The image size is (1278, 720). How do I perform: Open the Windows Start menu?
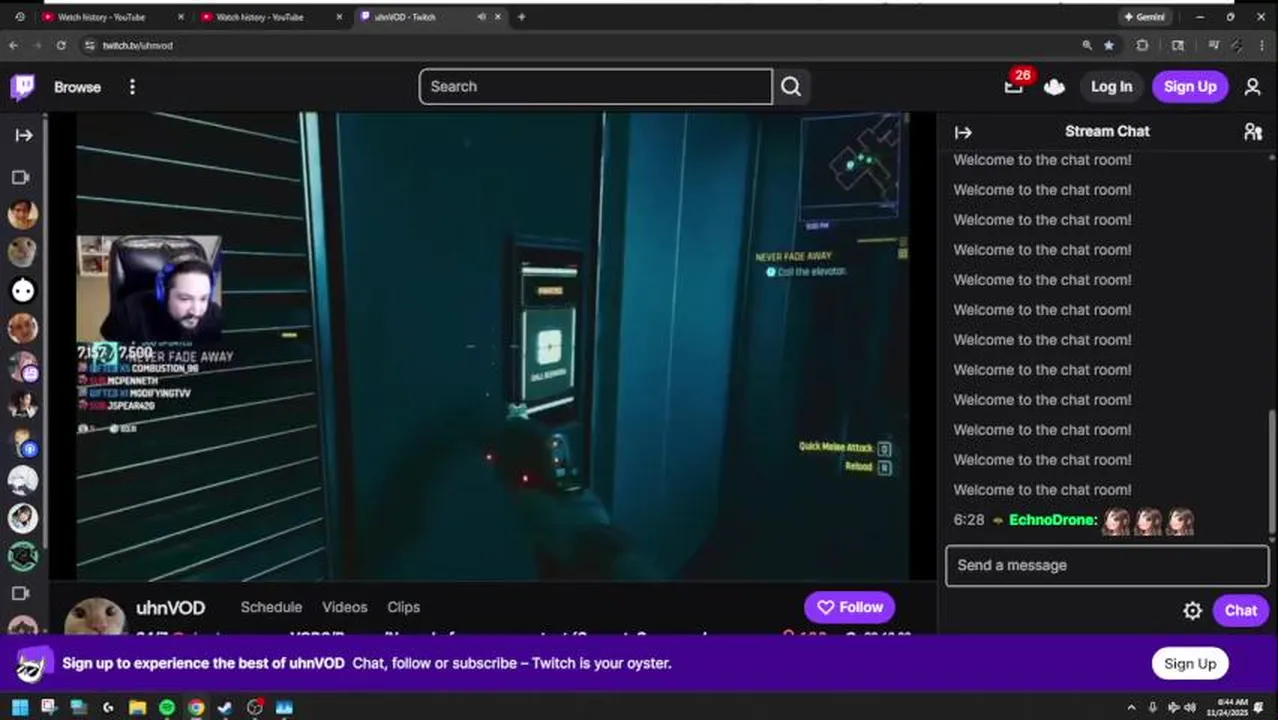[x=20, y=707]
